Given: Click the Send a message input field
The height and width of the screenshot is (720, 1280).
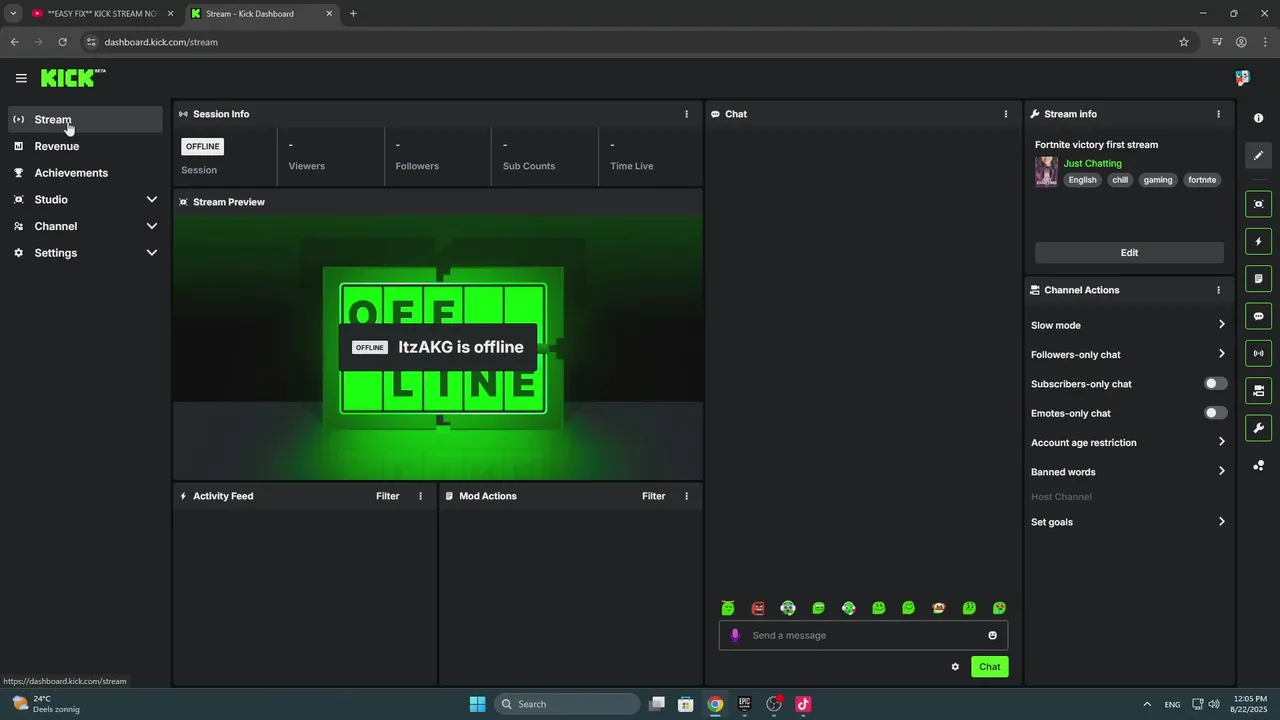Looking at the screenshot, I should 863,635.
